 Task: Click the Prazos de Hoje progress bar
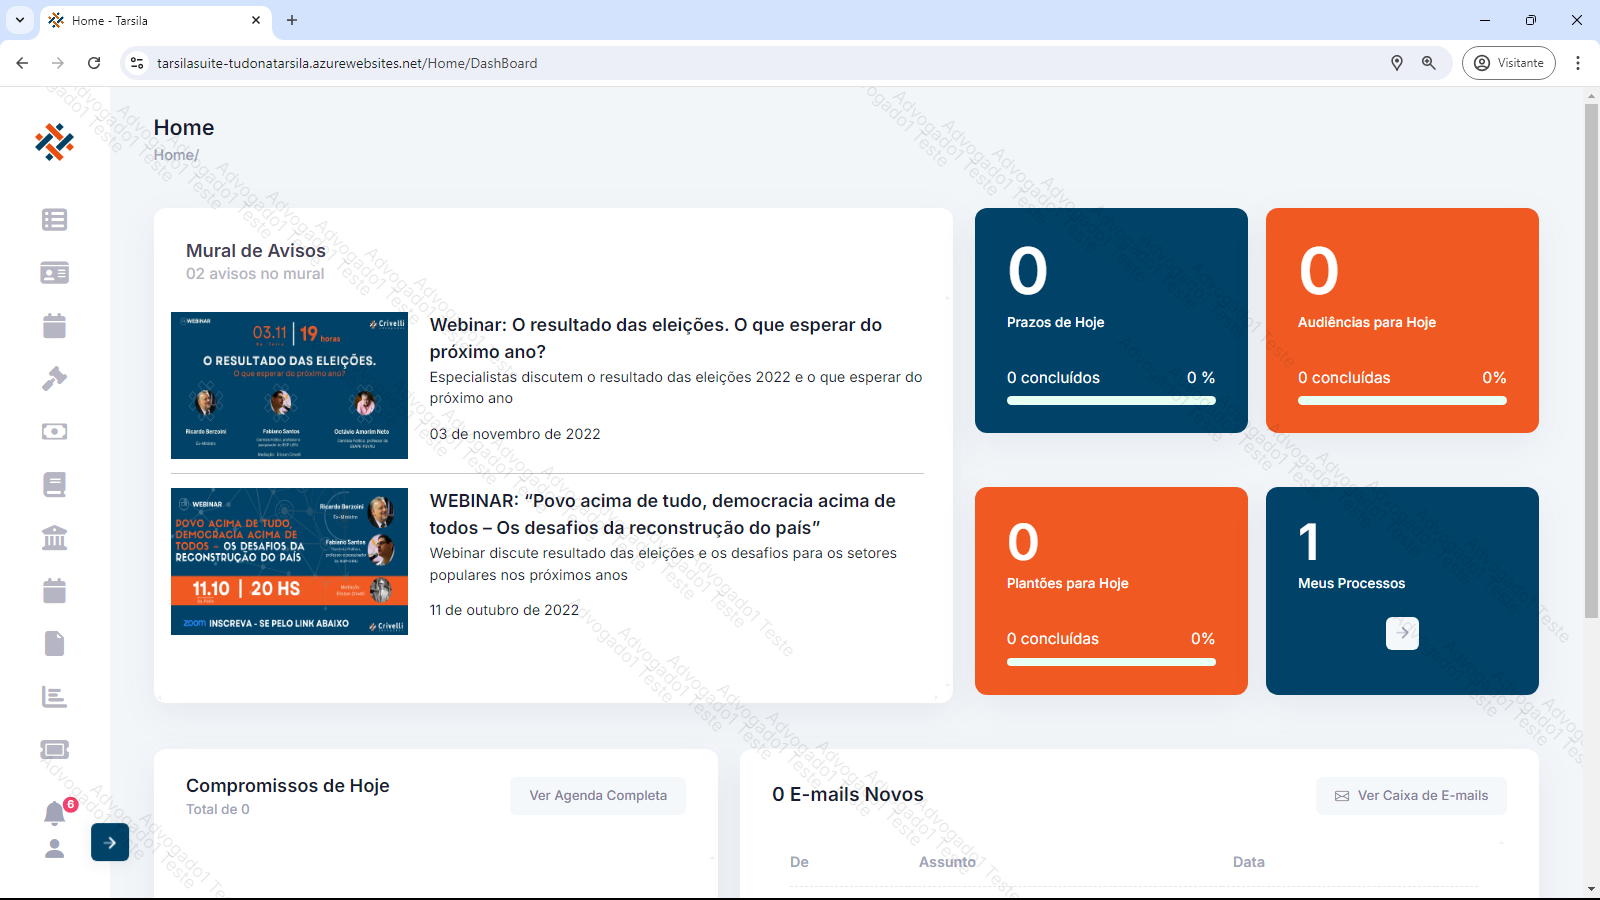point(1111,401)
